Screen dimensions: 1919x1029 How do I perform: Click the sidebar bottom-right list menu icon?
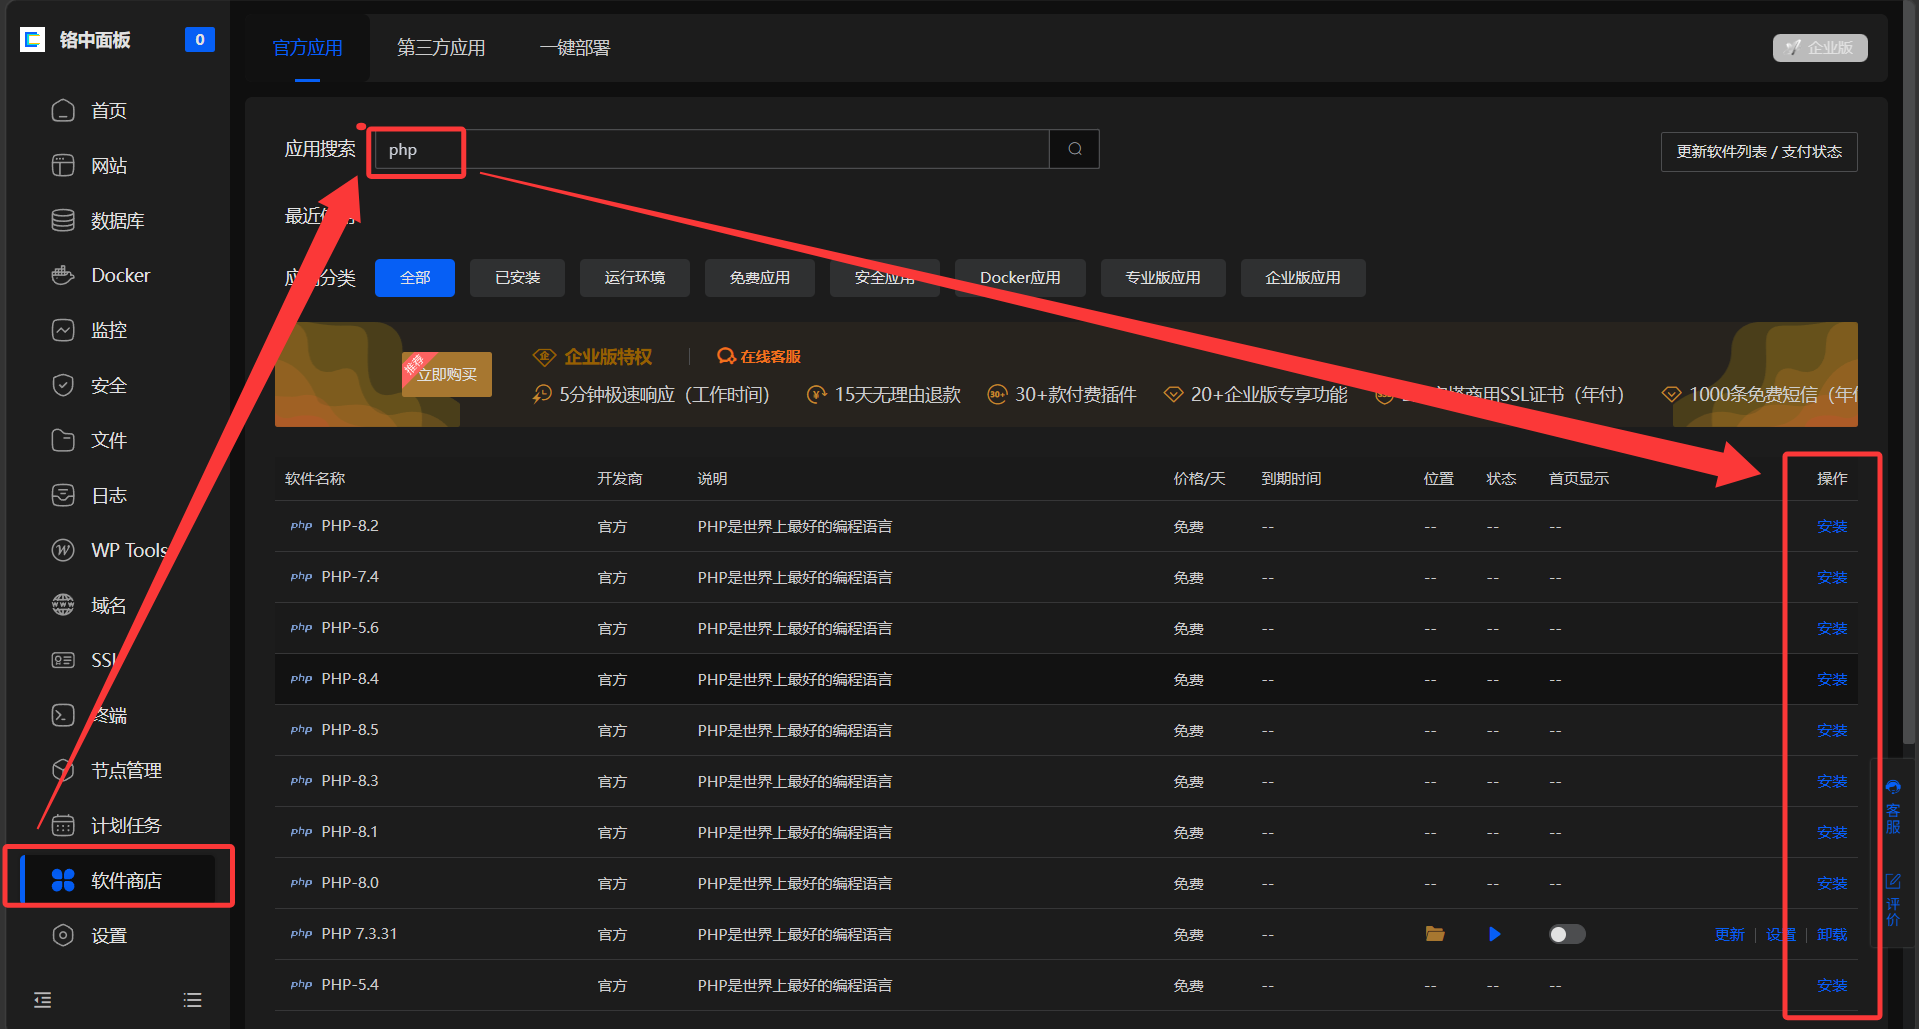pyautogui.click(x=193, y=1000)
